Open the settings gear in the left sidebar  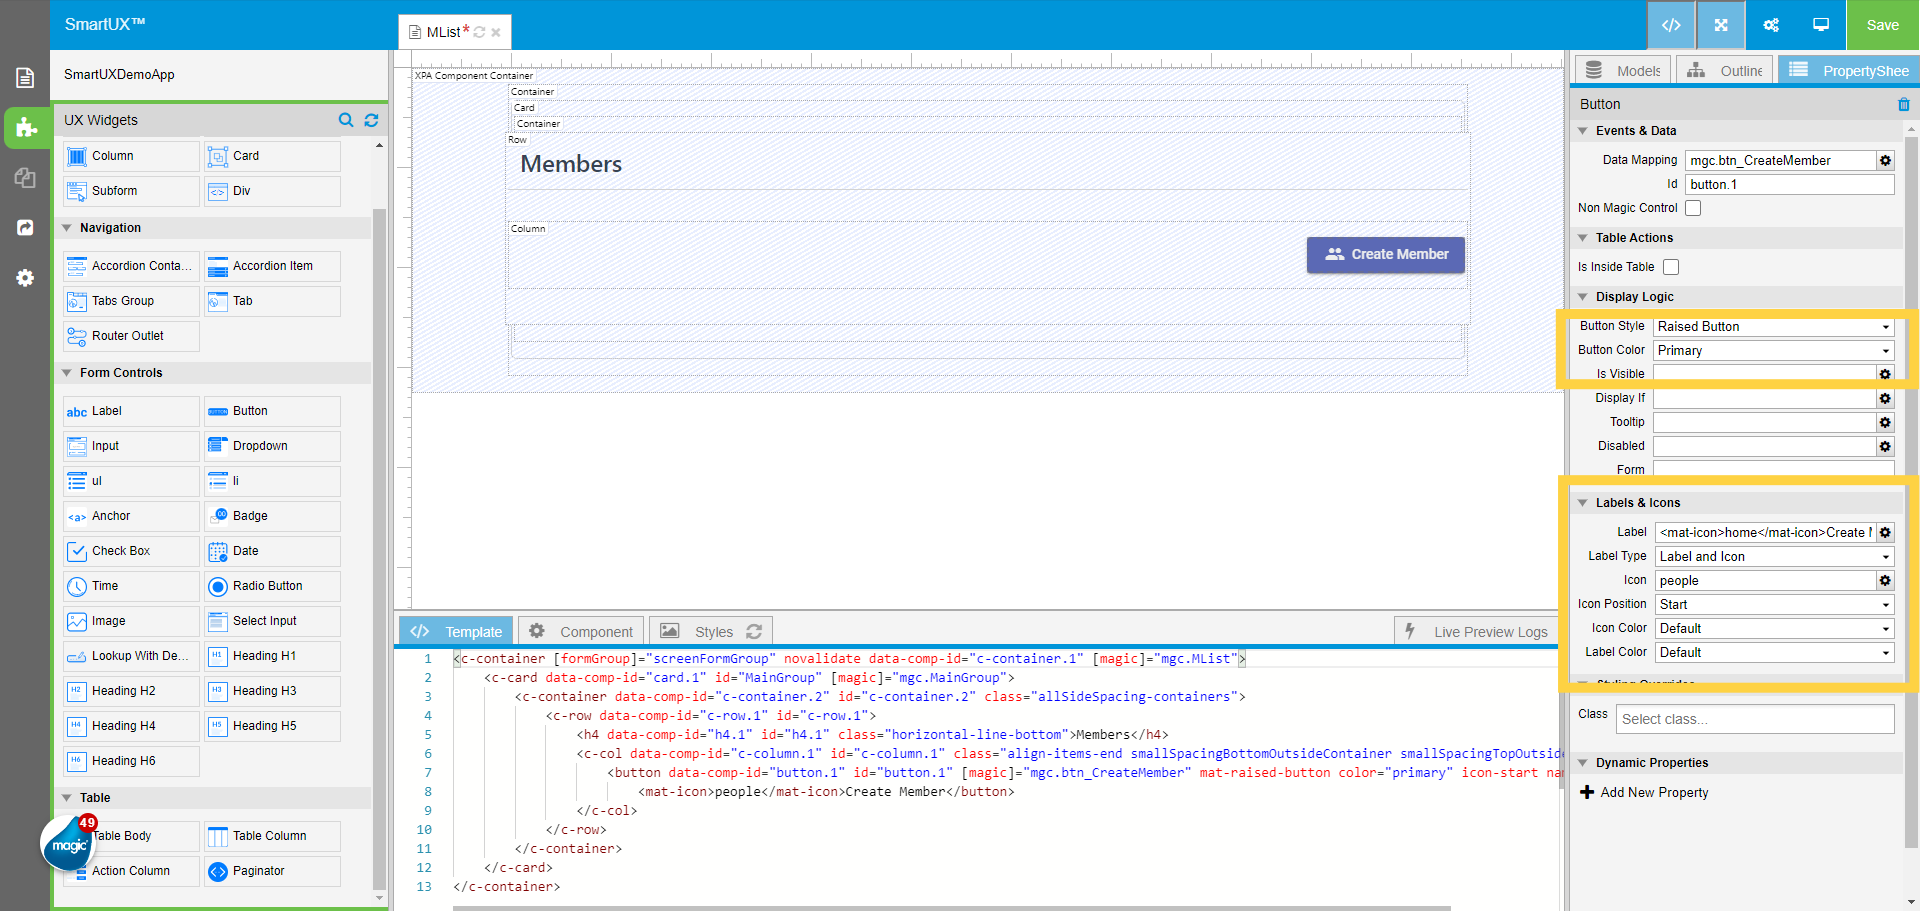coord(24,278)
